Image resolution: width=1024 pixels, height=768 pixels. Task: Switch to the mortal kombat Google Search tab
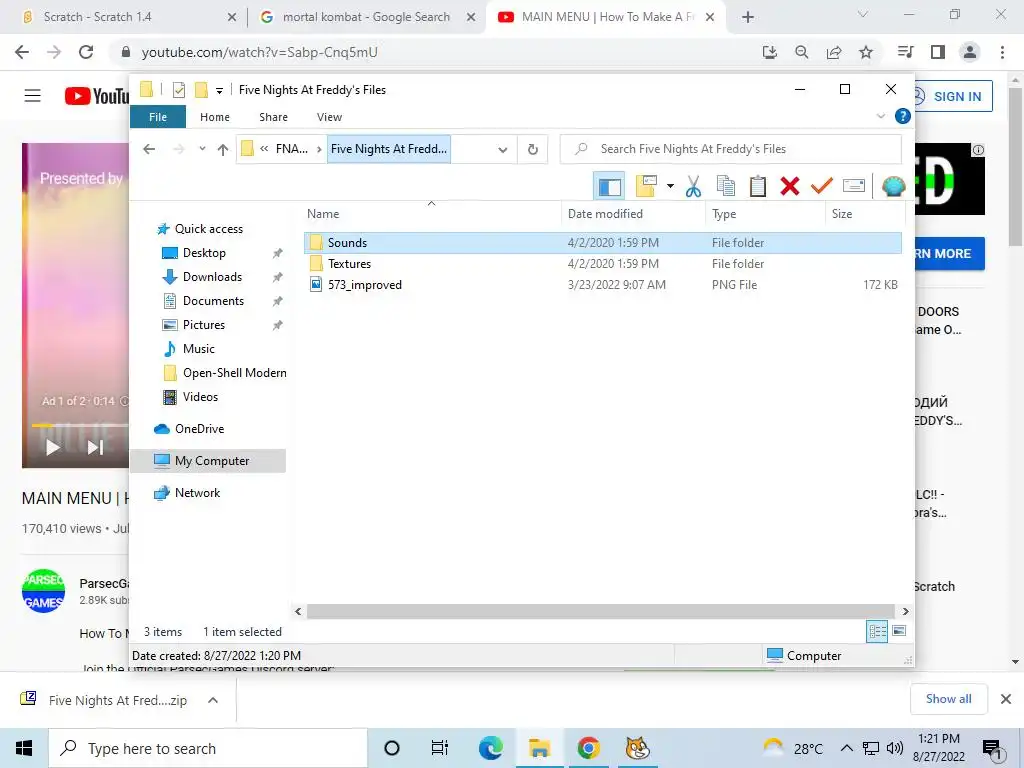point(366,17)
